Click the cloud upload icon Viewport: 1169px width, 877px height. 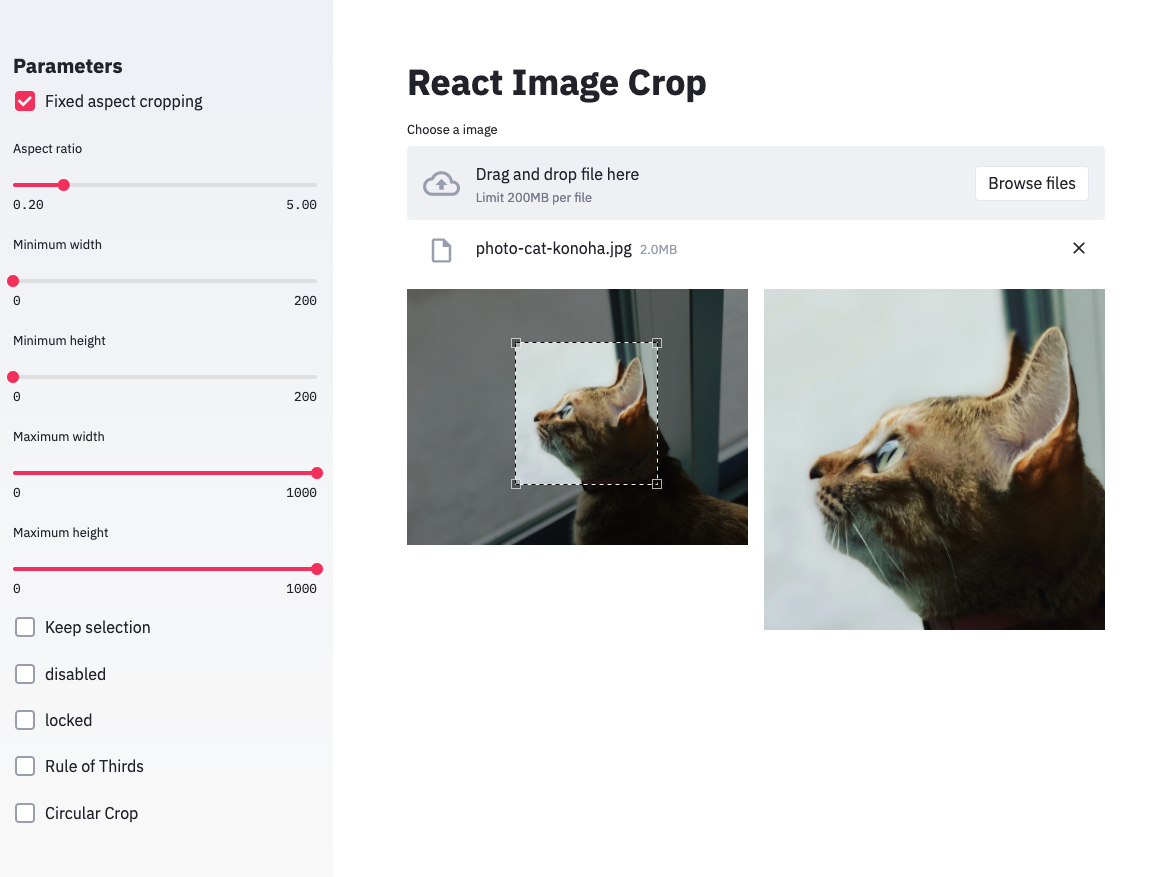tap(441, 183)
